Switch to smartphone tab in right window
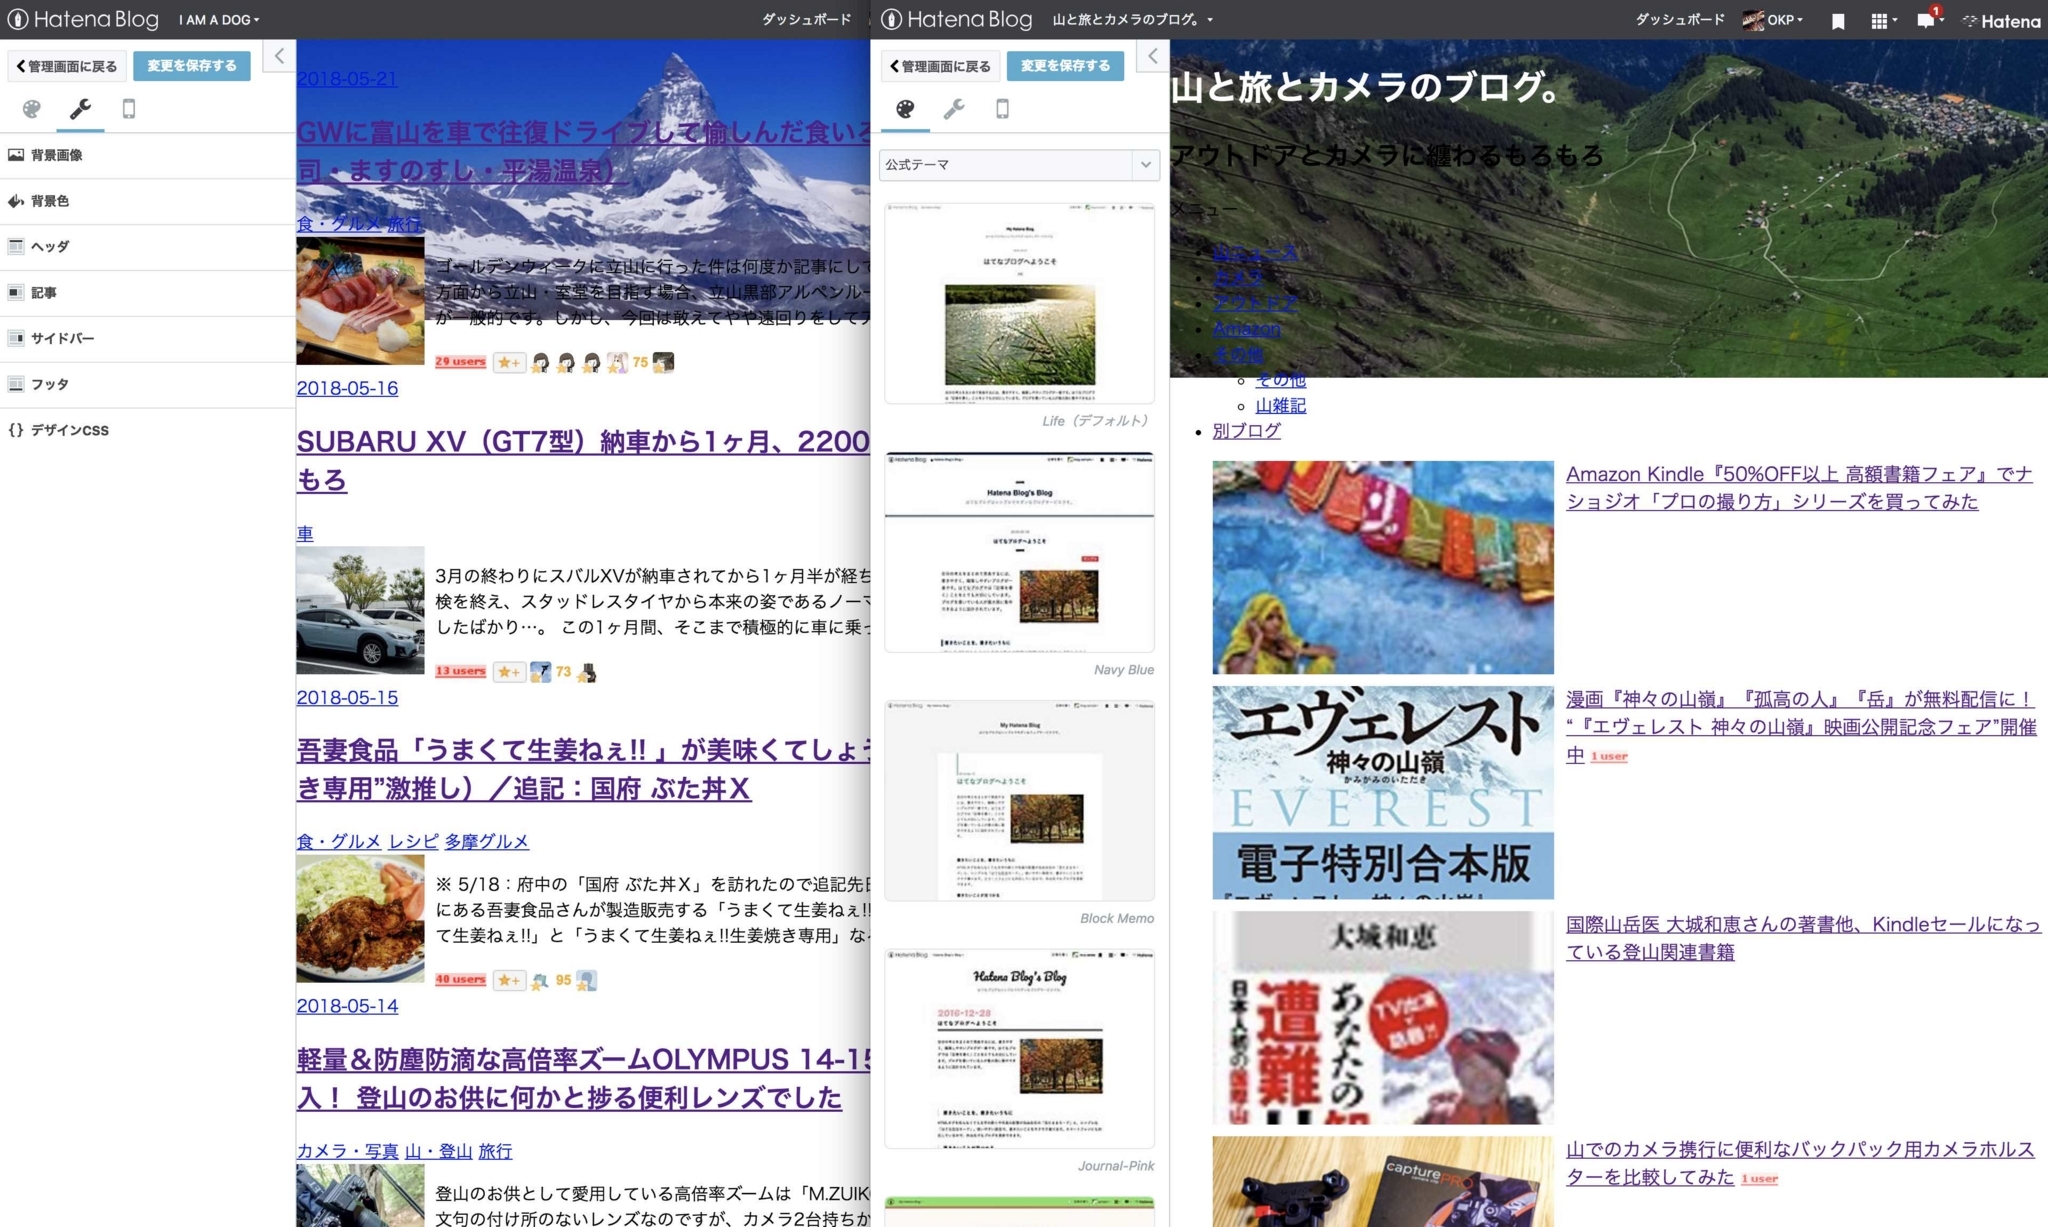The height and width of the screenshot is (1227, 2048). coord(1002,109)
